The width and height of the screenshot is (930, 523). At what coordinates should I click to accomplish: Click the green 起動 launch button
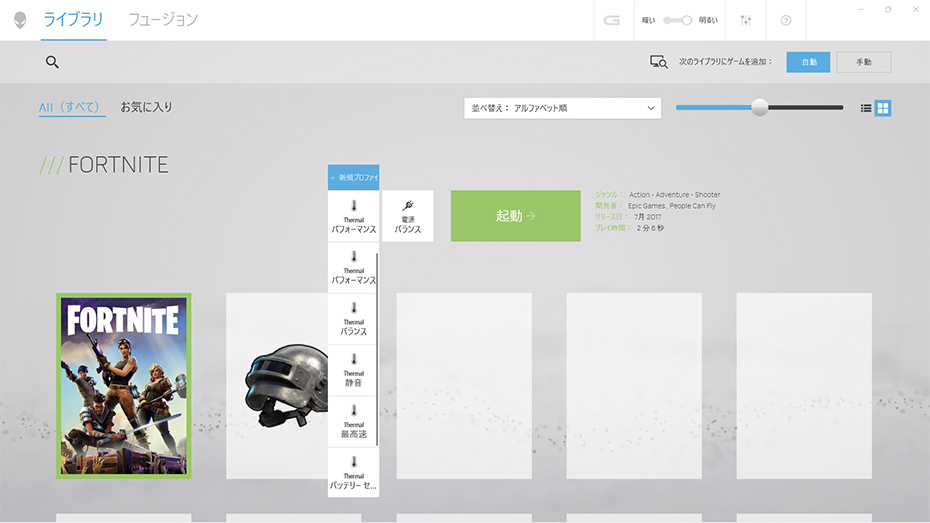click(515, 216)
